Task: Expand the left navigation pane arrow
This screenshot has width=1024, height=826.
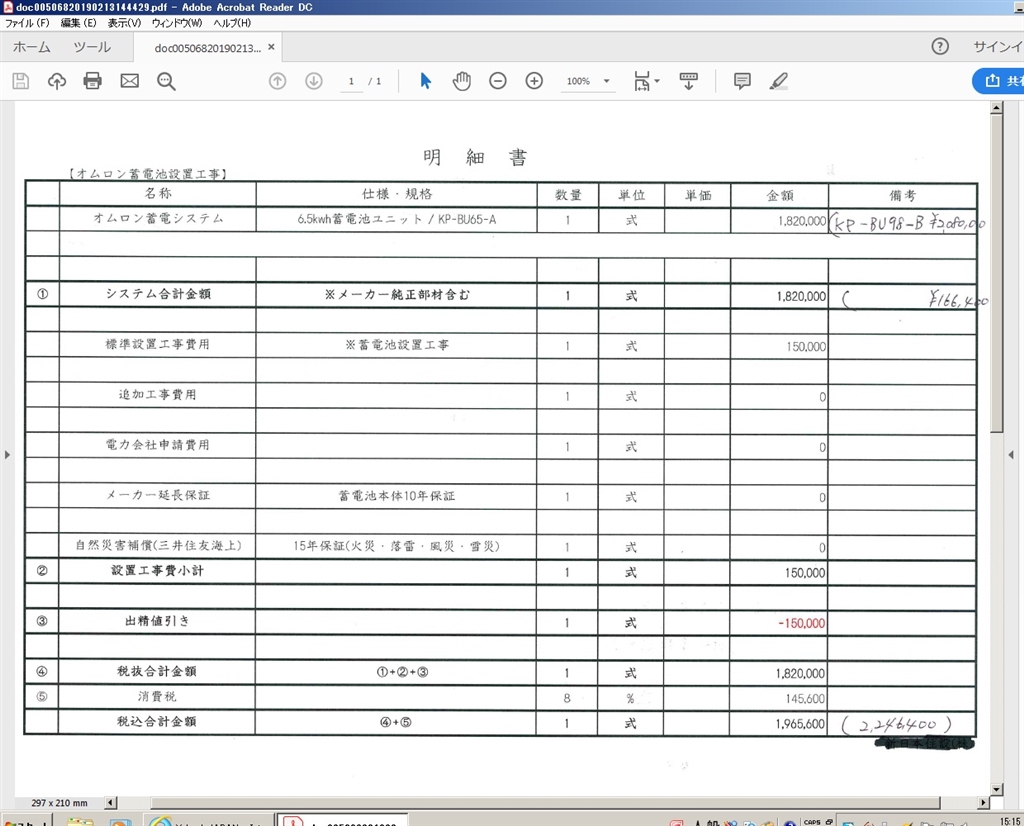Action: tap(7, 454)
